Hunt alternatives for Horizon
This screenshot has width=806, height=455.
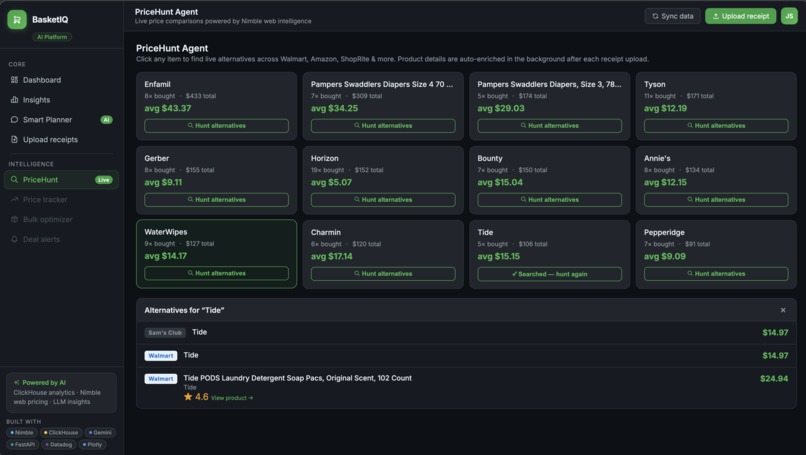click(383, 199)
